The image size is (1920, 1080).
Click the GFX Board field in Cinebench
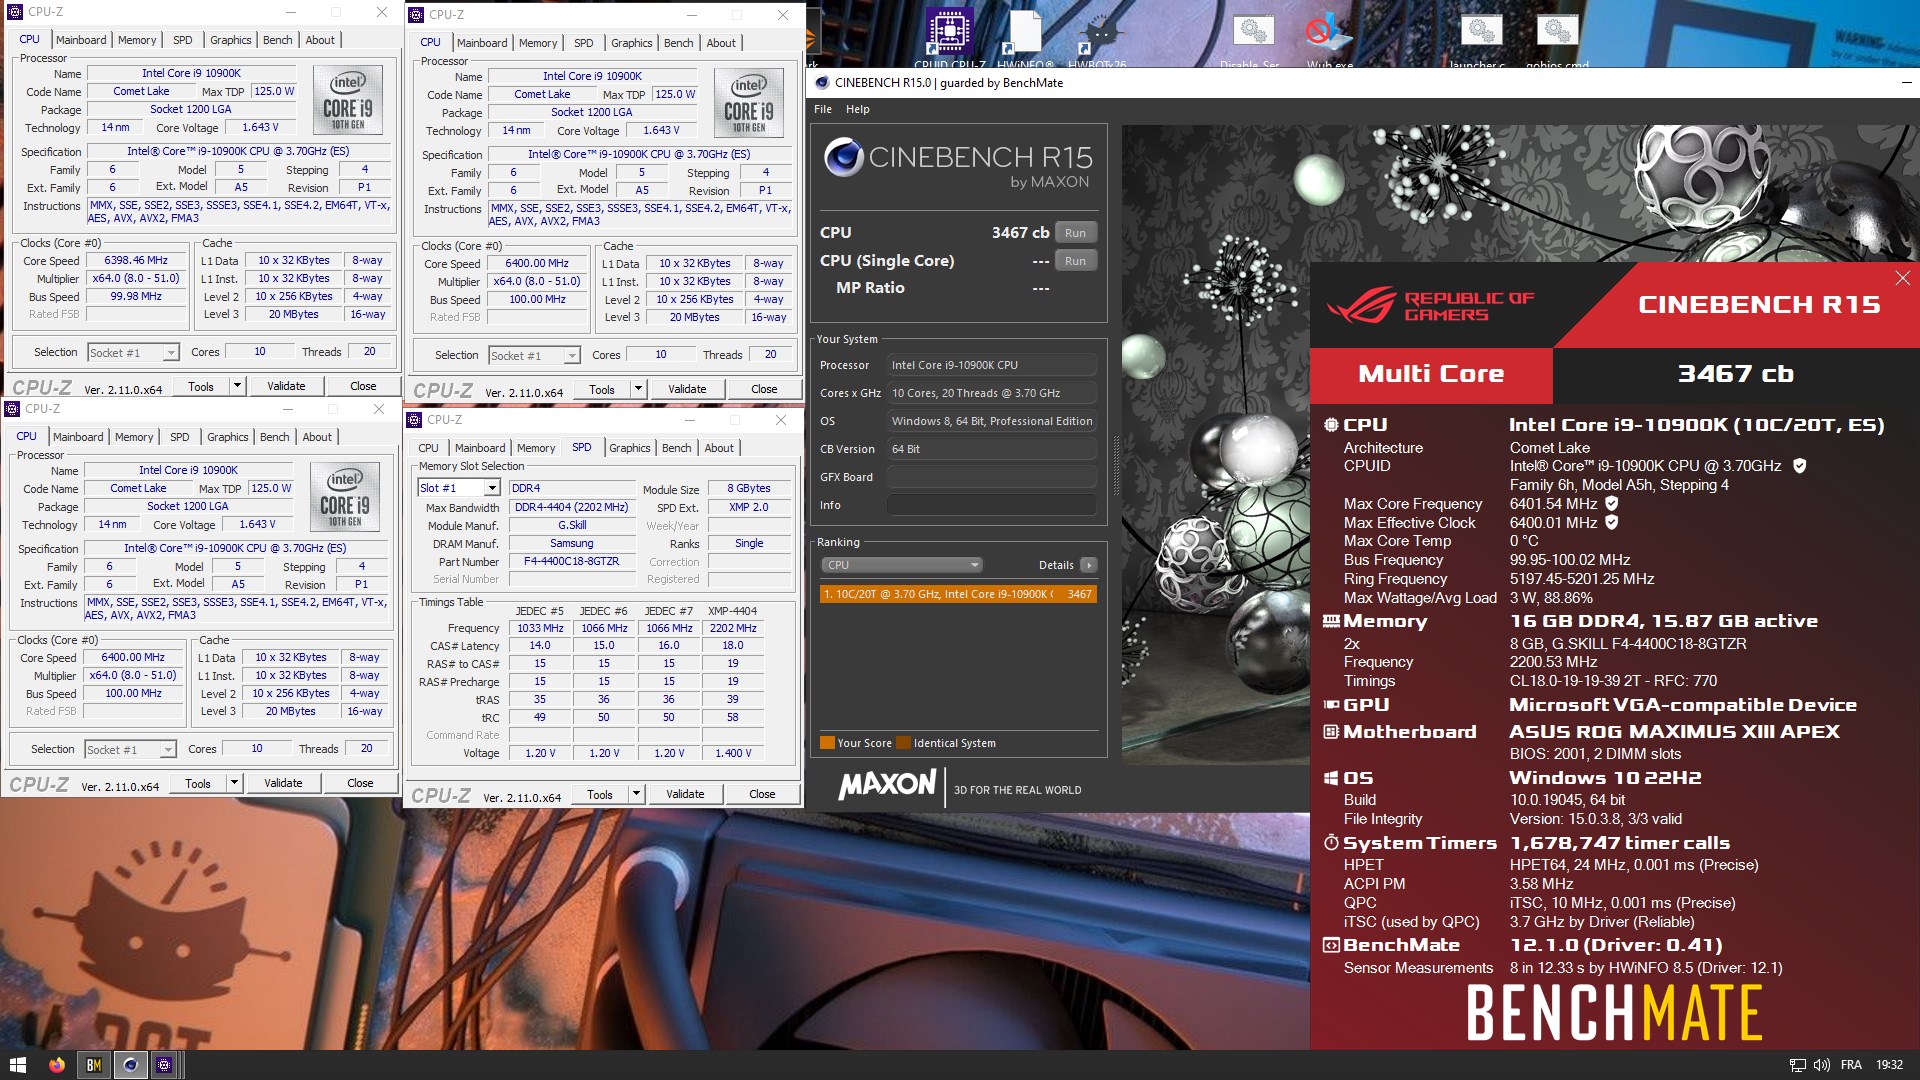click(991, 477)
